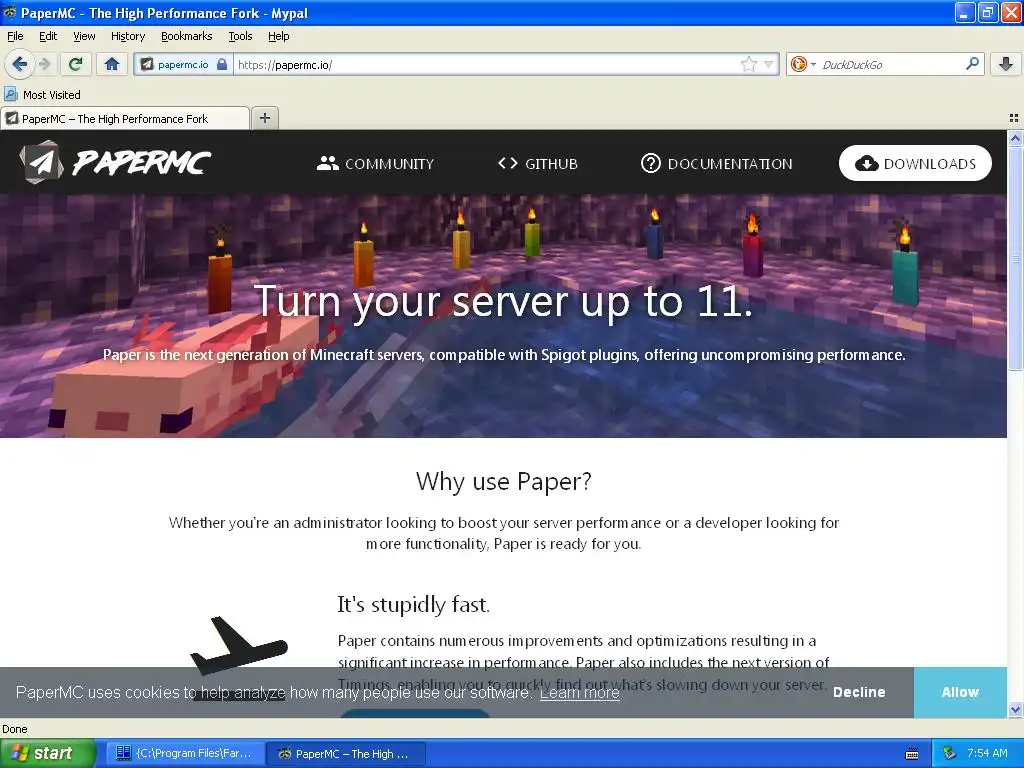Screen dimensions: 1024x768
Task: Click the page scrollbar up arrow
Action: 1015,138
